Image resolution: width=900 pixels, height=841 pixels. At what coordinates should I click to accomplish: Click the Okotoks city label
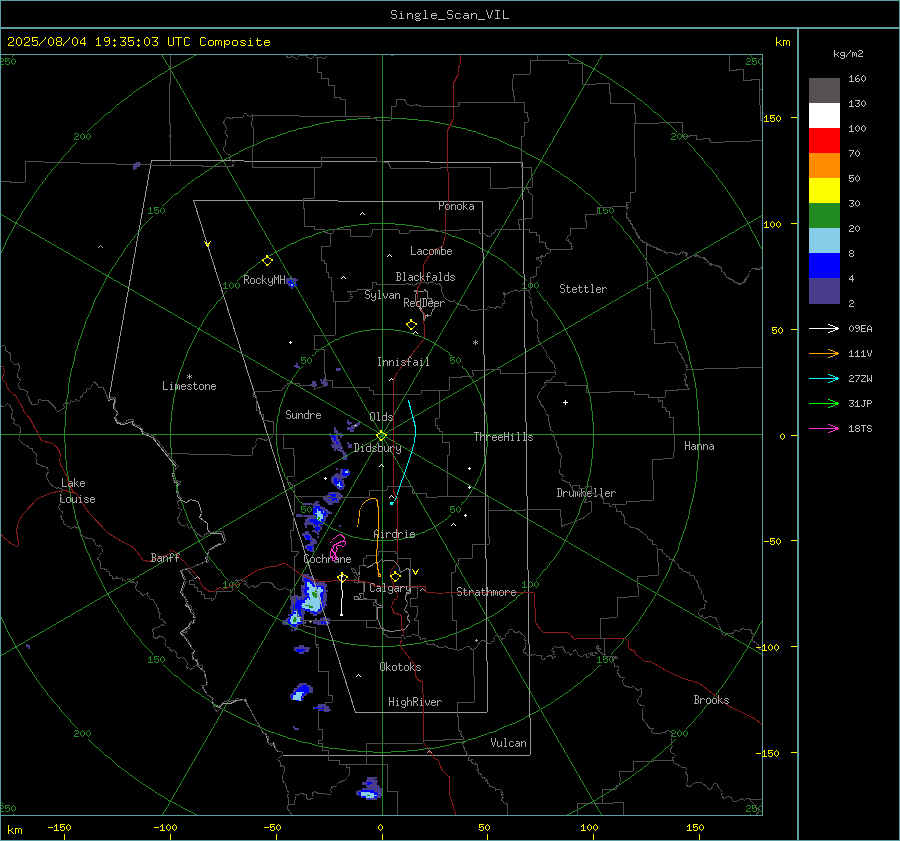(400, 666)
